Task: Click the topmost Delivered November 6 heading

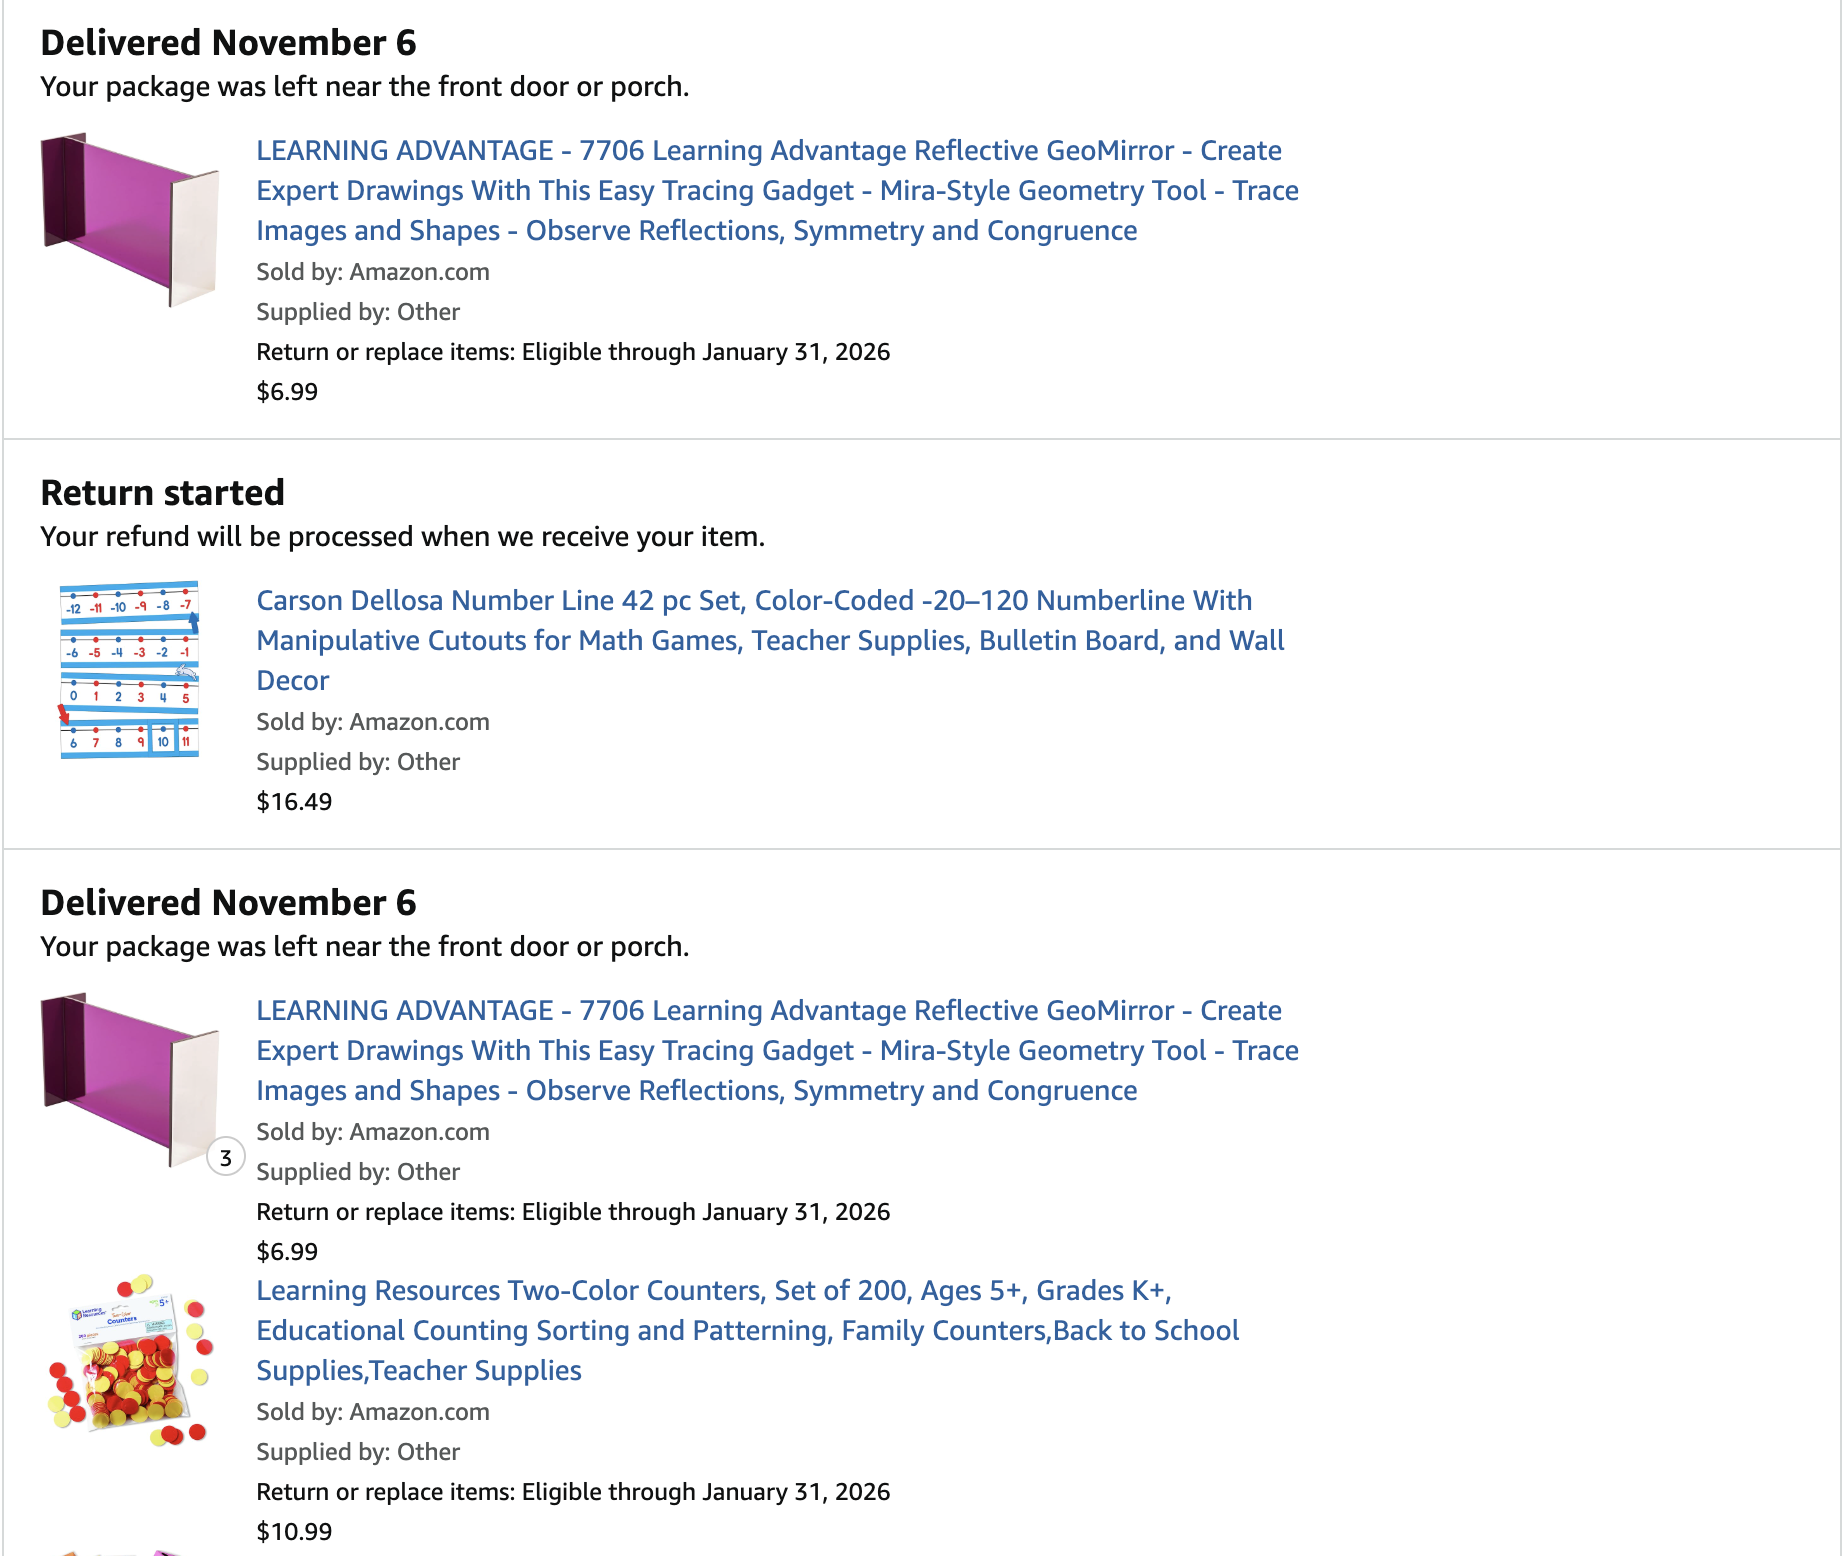Action: [228, 43]
